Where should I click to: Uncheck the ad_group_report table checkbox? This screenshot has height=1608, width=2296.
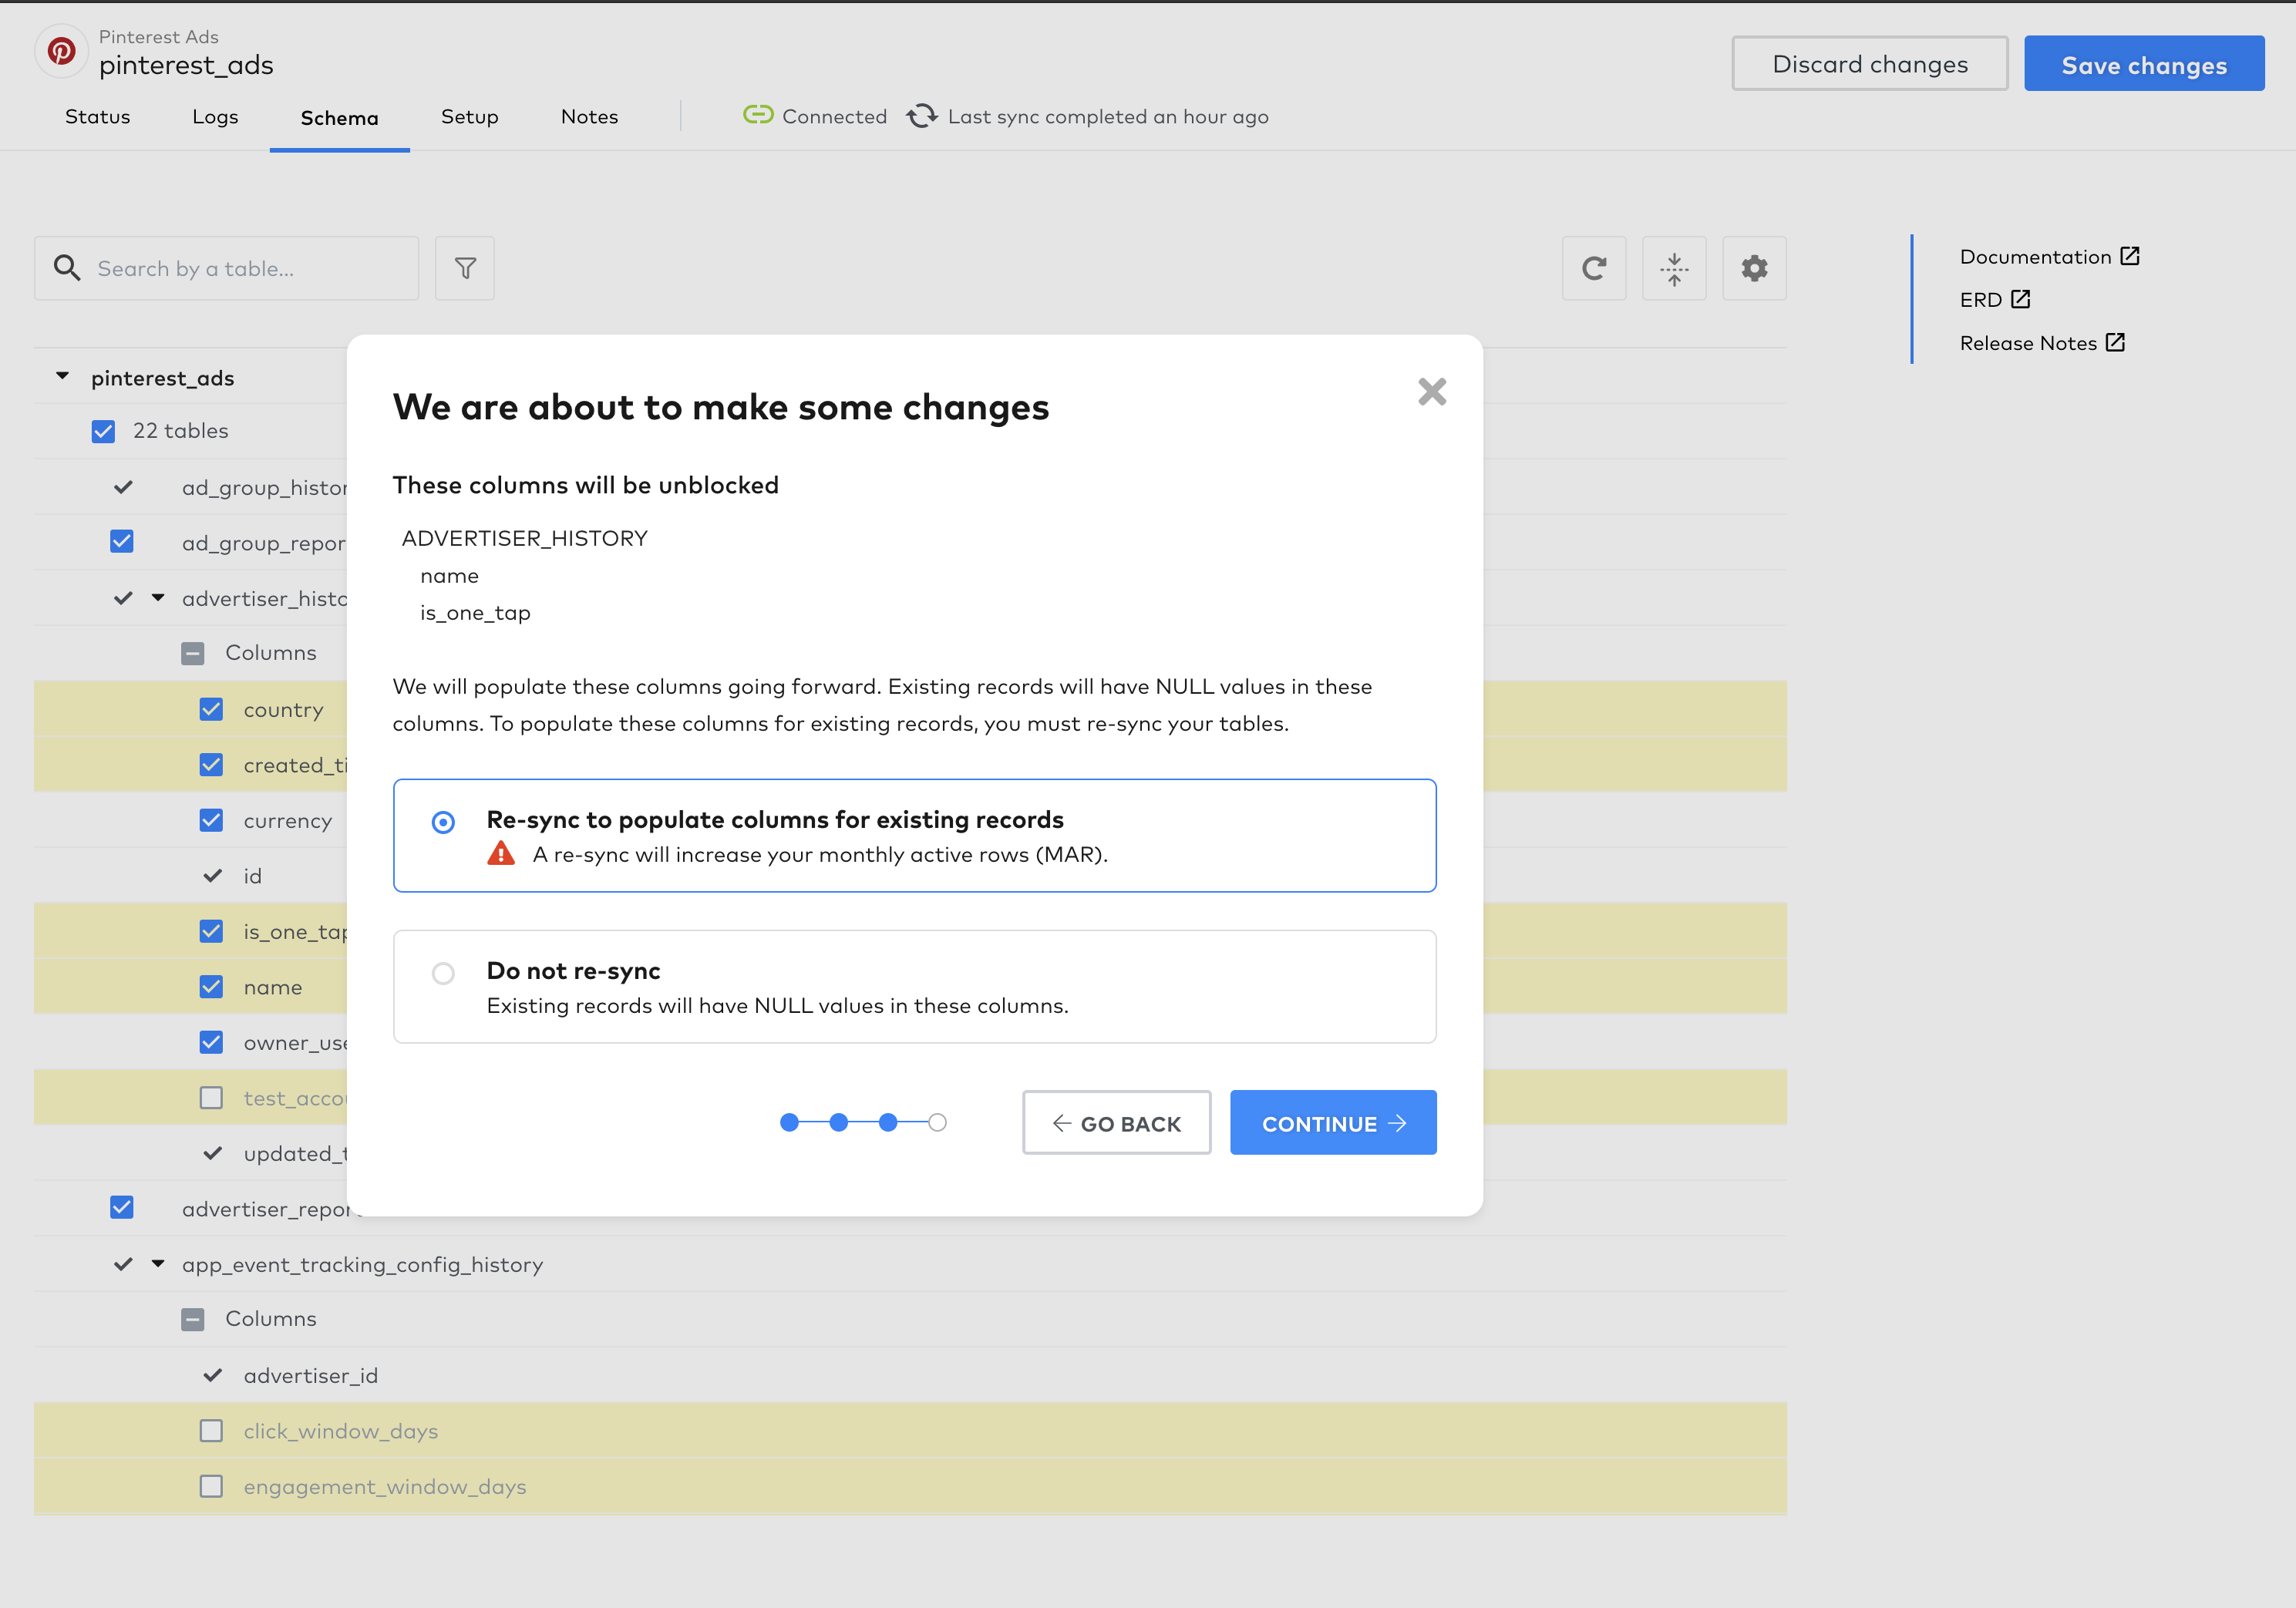point(122,542)
